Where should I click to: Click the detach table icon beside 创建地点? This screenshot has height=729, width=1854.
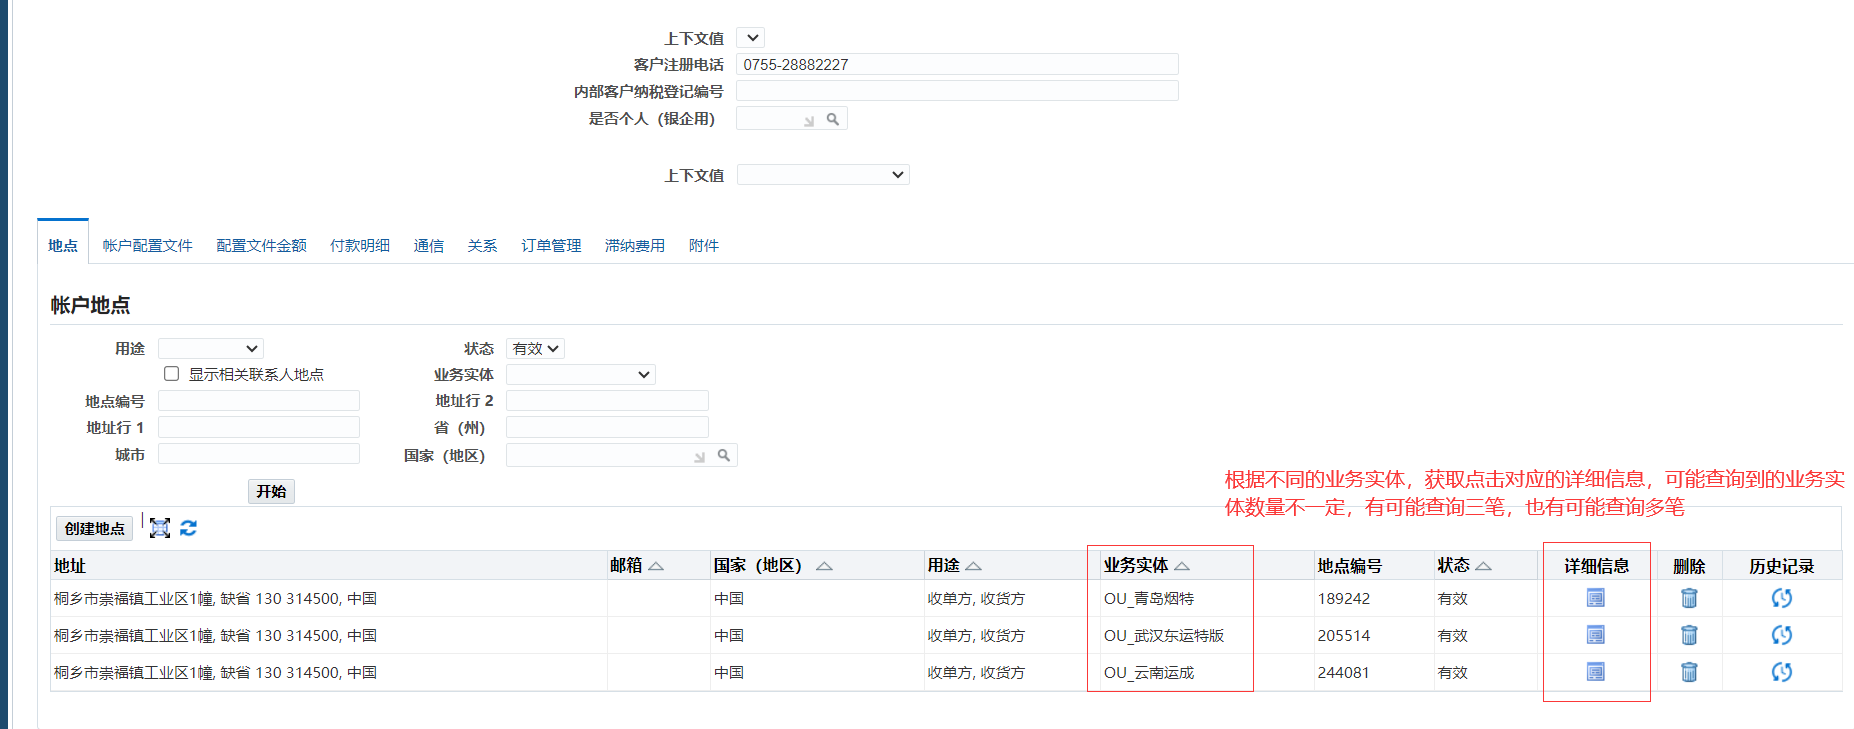(160, 528)
